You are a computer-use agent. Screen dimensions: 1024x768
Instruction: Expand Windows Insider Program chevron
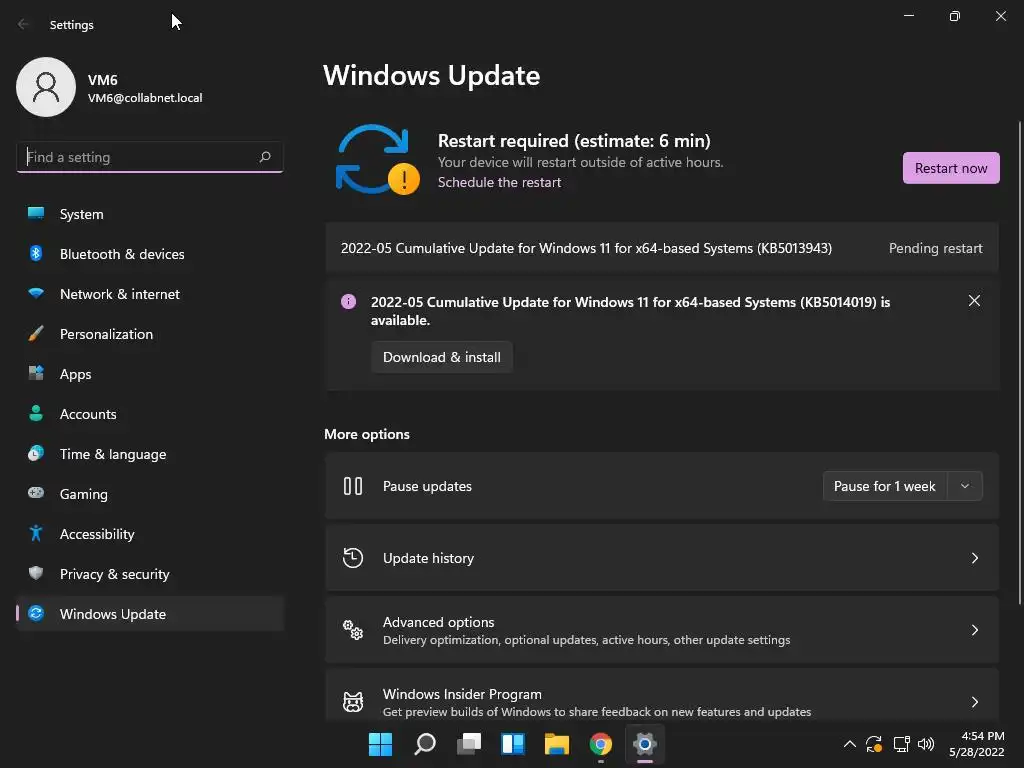(974, 701)
